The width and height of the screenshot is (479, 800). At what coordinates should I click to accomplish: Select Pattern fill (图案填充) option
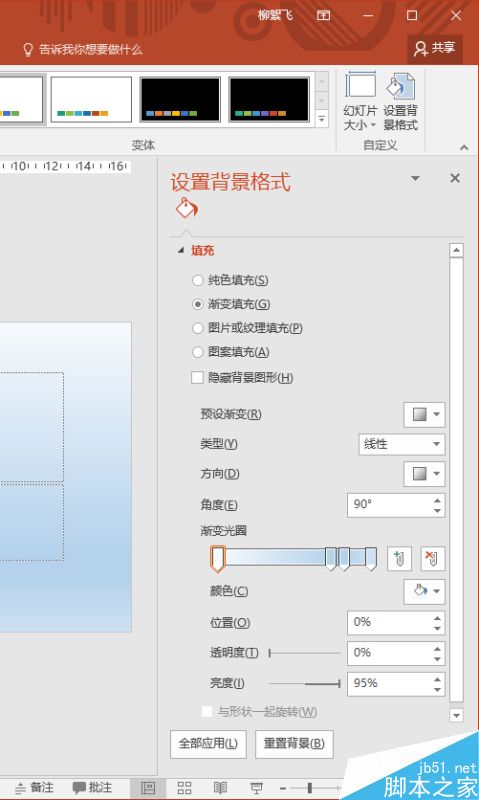[231, 352]
